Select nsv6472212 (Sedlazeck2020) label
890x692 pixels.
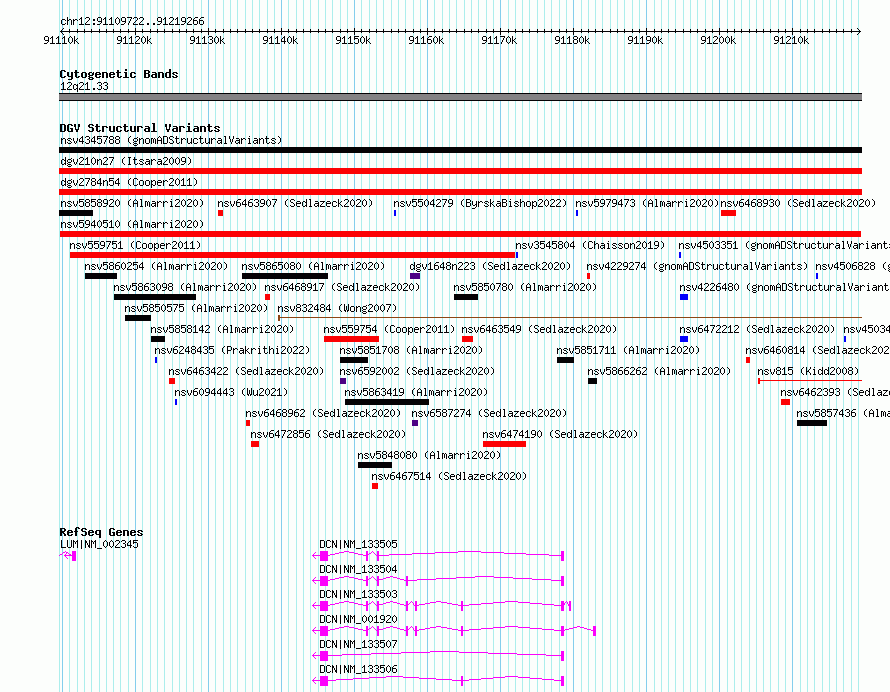(757, 329)
